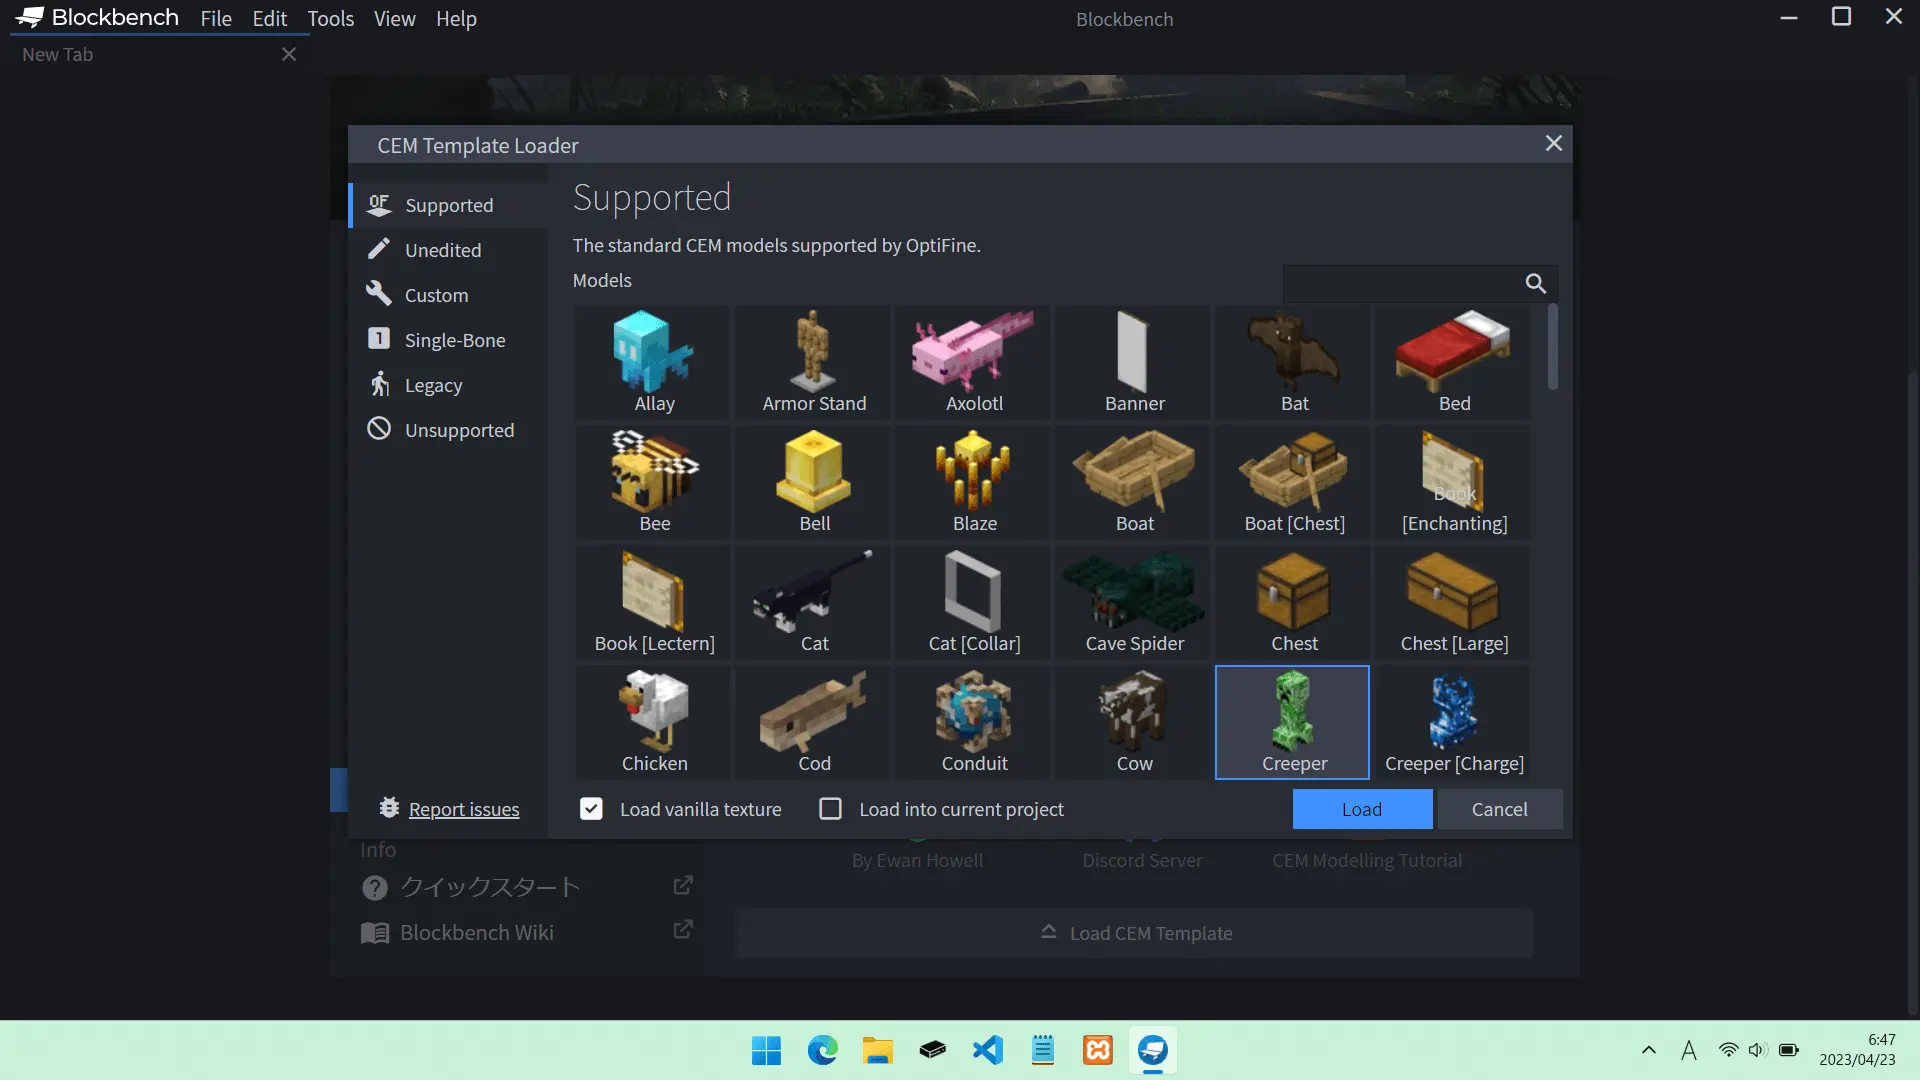Open the Tools menu
The height and width of the screenshot is (1080, 1920).
pos(330,19)
